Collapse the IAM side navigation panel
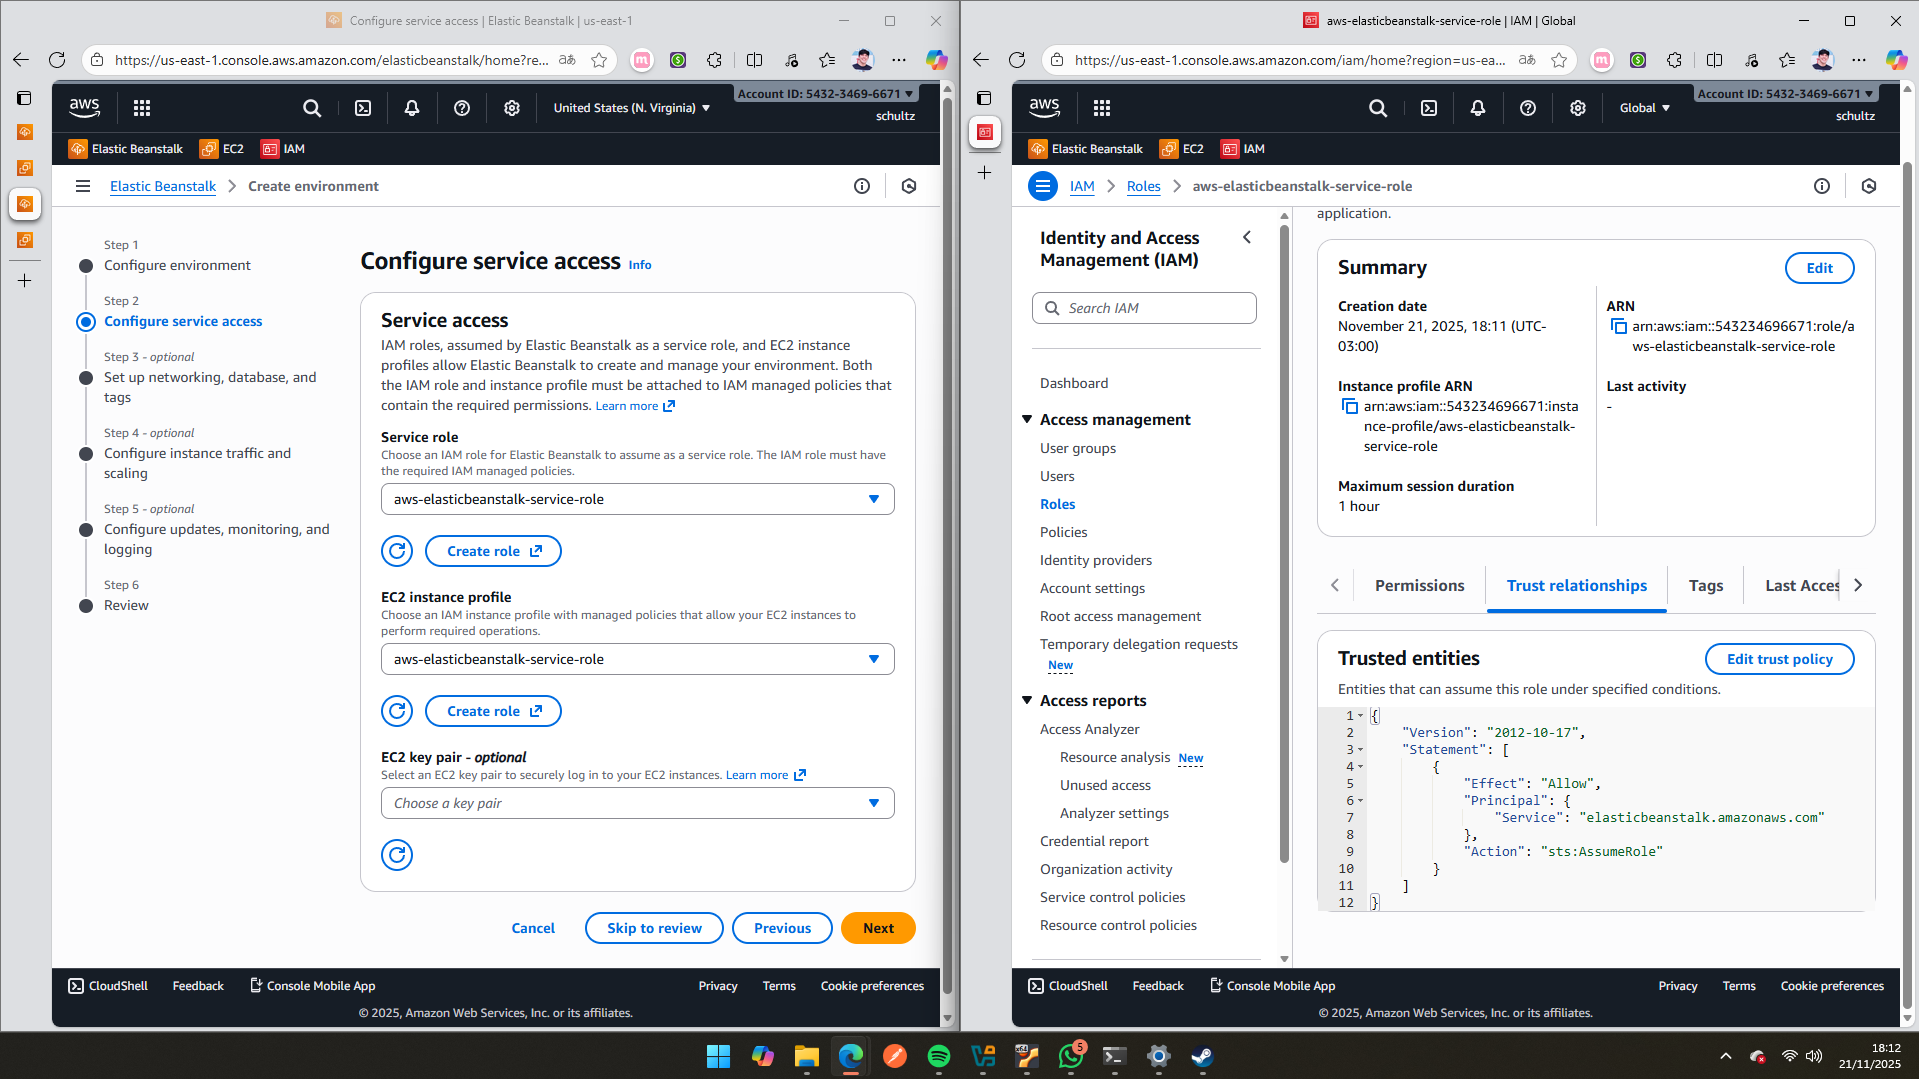The image size is (1919, 1079). [x=1247, y=237]
